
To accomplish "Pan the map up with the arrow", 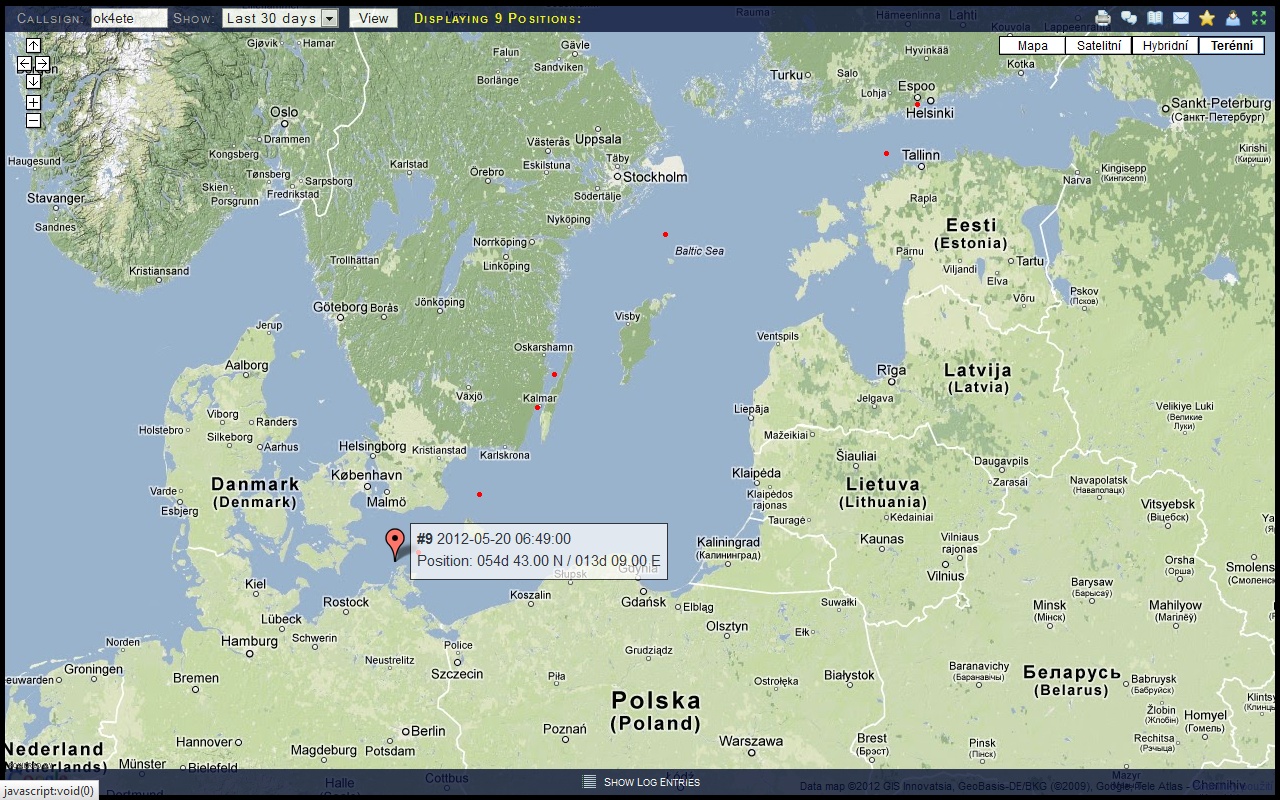I will 33,45.
